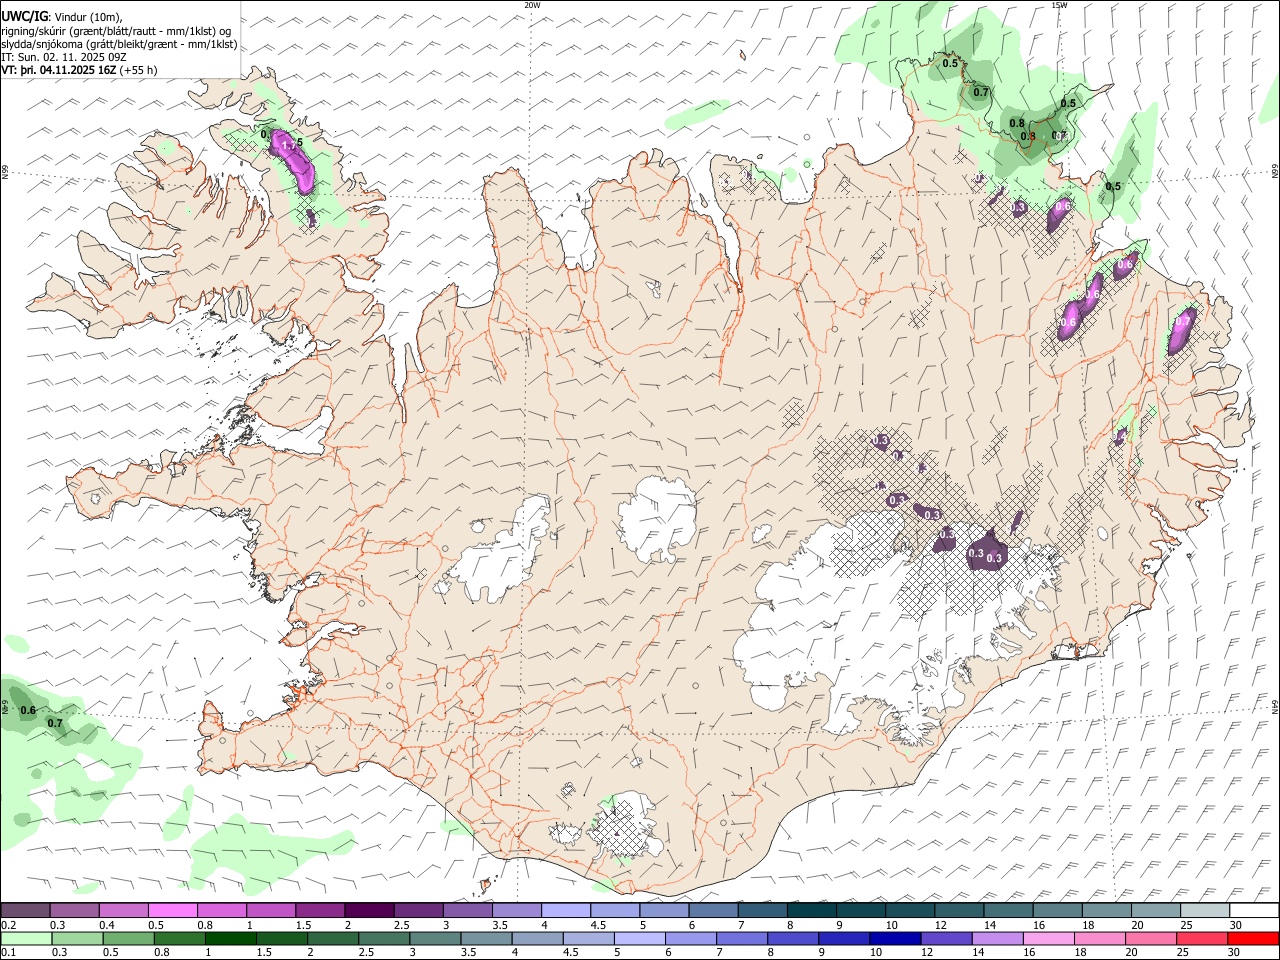This screenshot has height=960, width=1280.
Task: Select lower legend swatch between 4 and 4.5
Action: click(537, 938)
